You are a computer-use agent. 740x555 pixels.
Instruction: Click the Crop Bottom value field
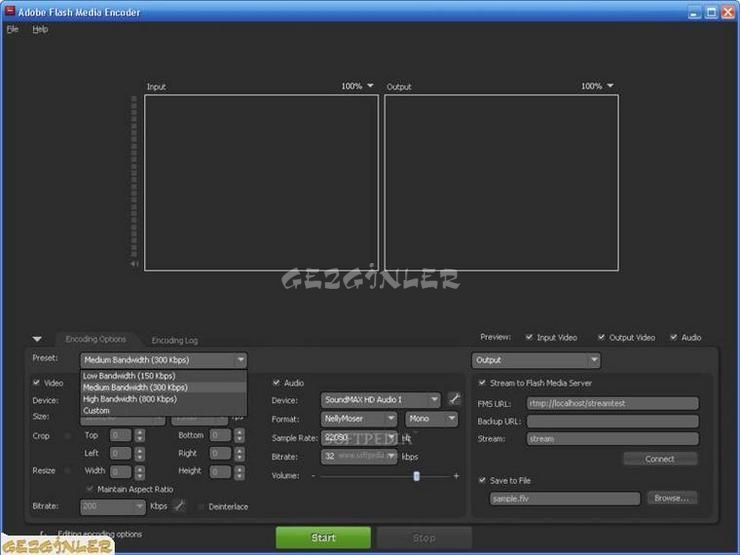click(x=220, y=435)
